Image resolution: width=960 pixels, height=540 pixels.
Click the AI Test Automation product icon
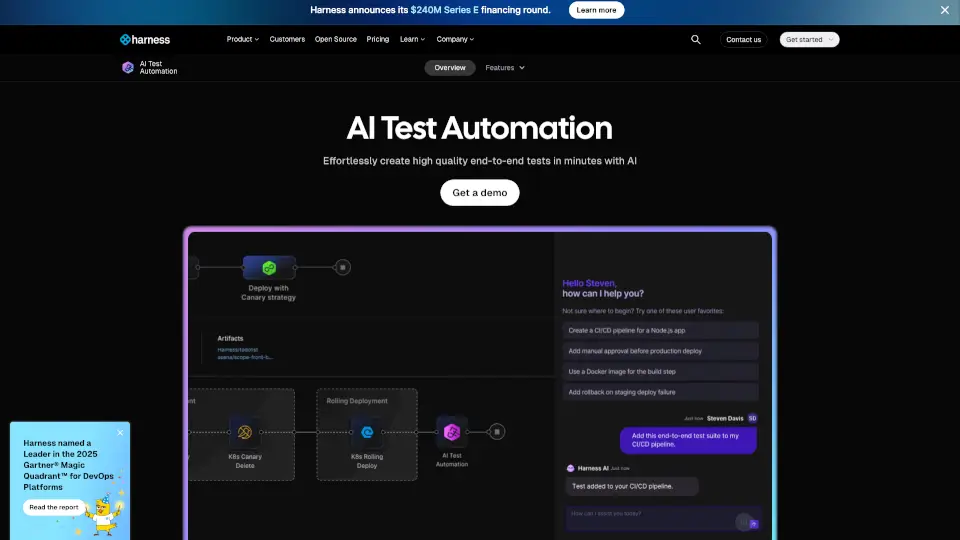coord(127,68)
